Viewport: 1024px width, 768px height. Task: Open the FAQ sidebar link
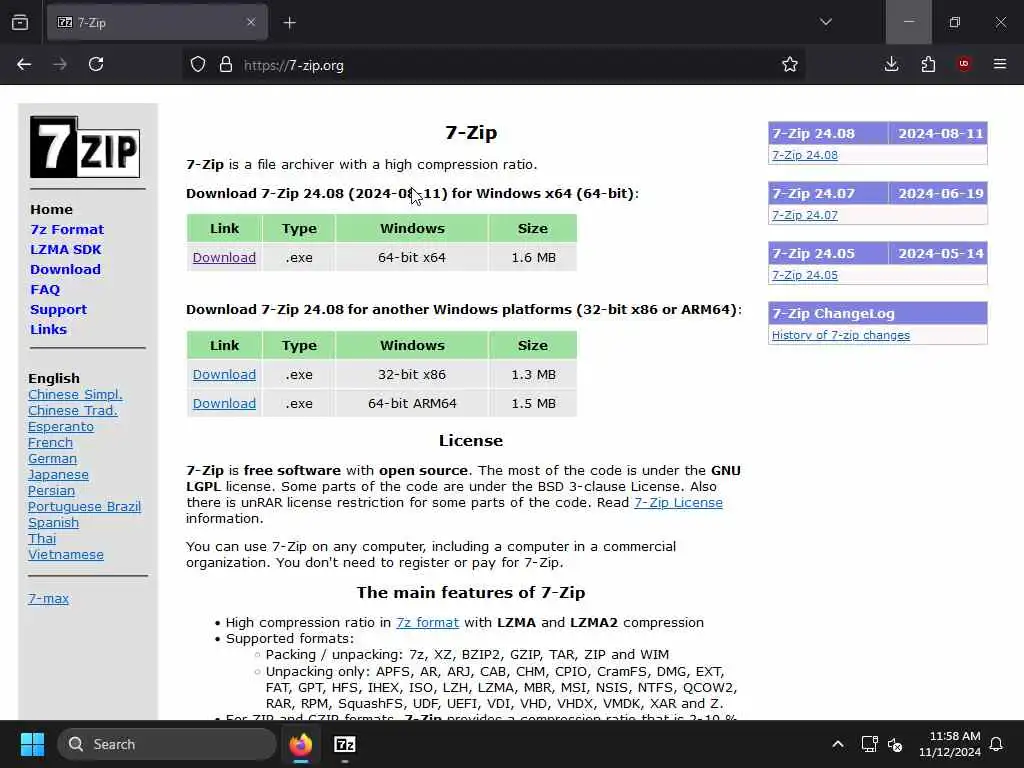(45, 289)
